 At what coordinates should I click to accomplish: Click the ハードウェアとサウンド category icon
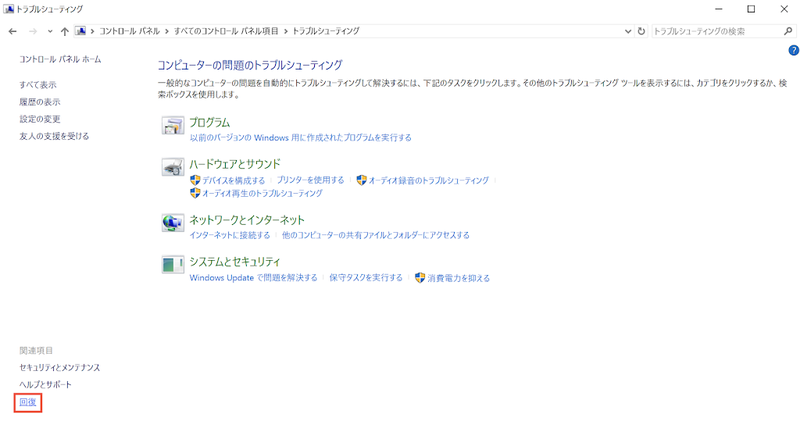tap(174, 167)
